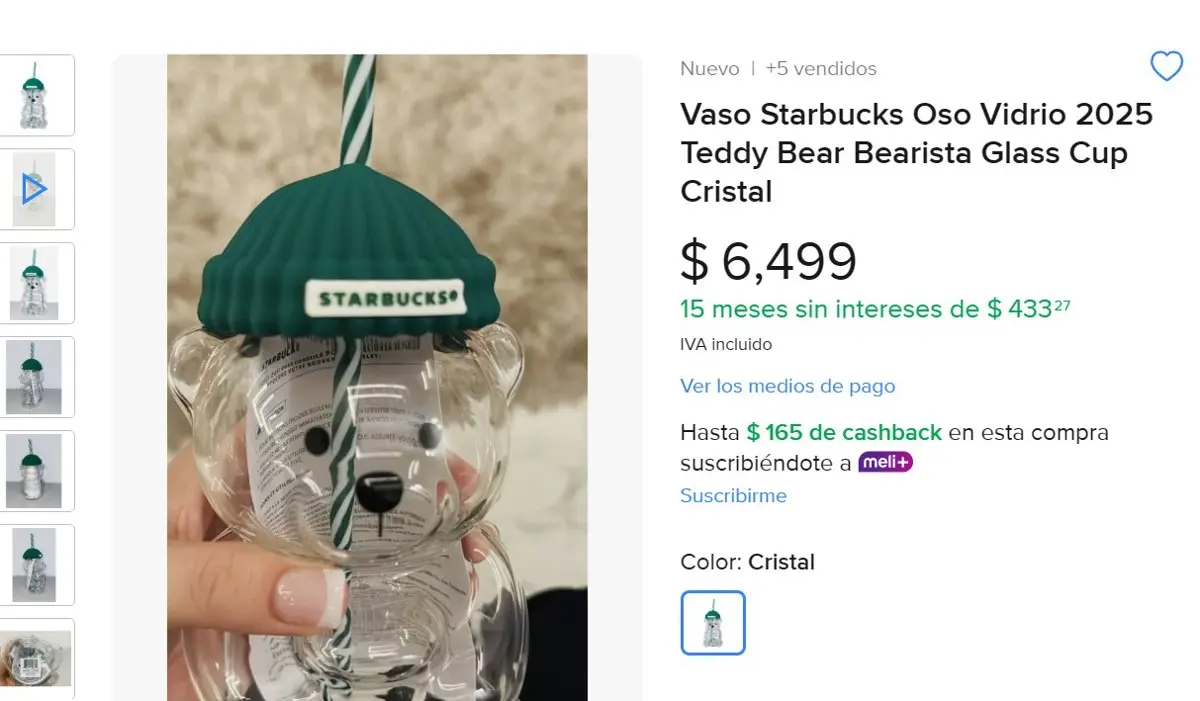Add the product to favorites with the heart icon

point(1166,66)
